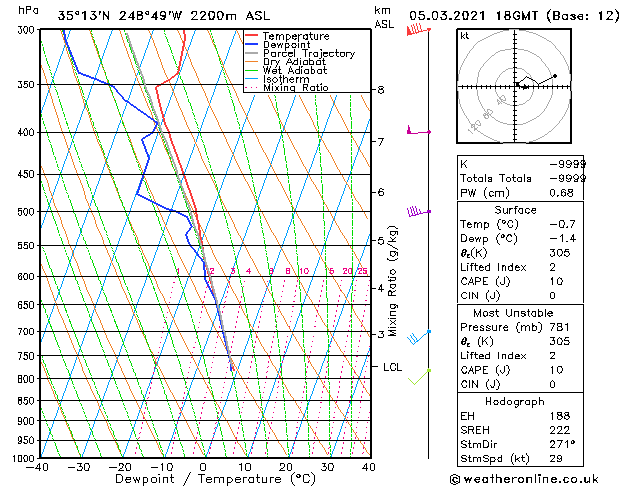
Task: Click the 18GMT time label
Action: click(517, 16)
